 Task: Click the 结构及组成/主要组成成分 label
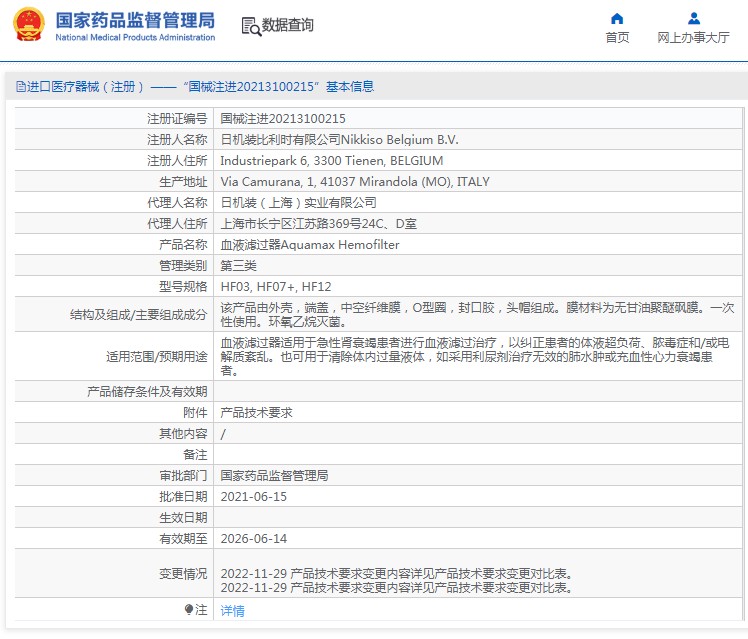click(x=138, y=314)
